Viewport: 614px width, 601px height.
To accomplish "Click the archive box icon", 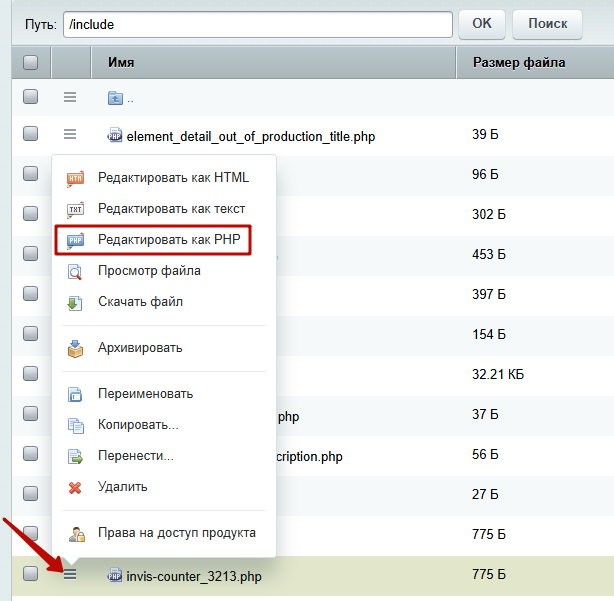I will [x=75, y=348].
